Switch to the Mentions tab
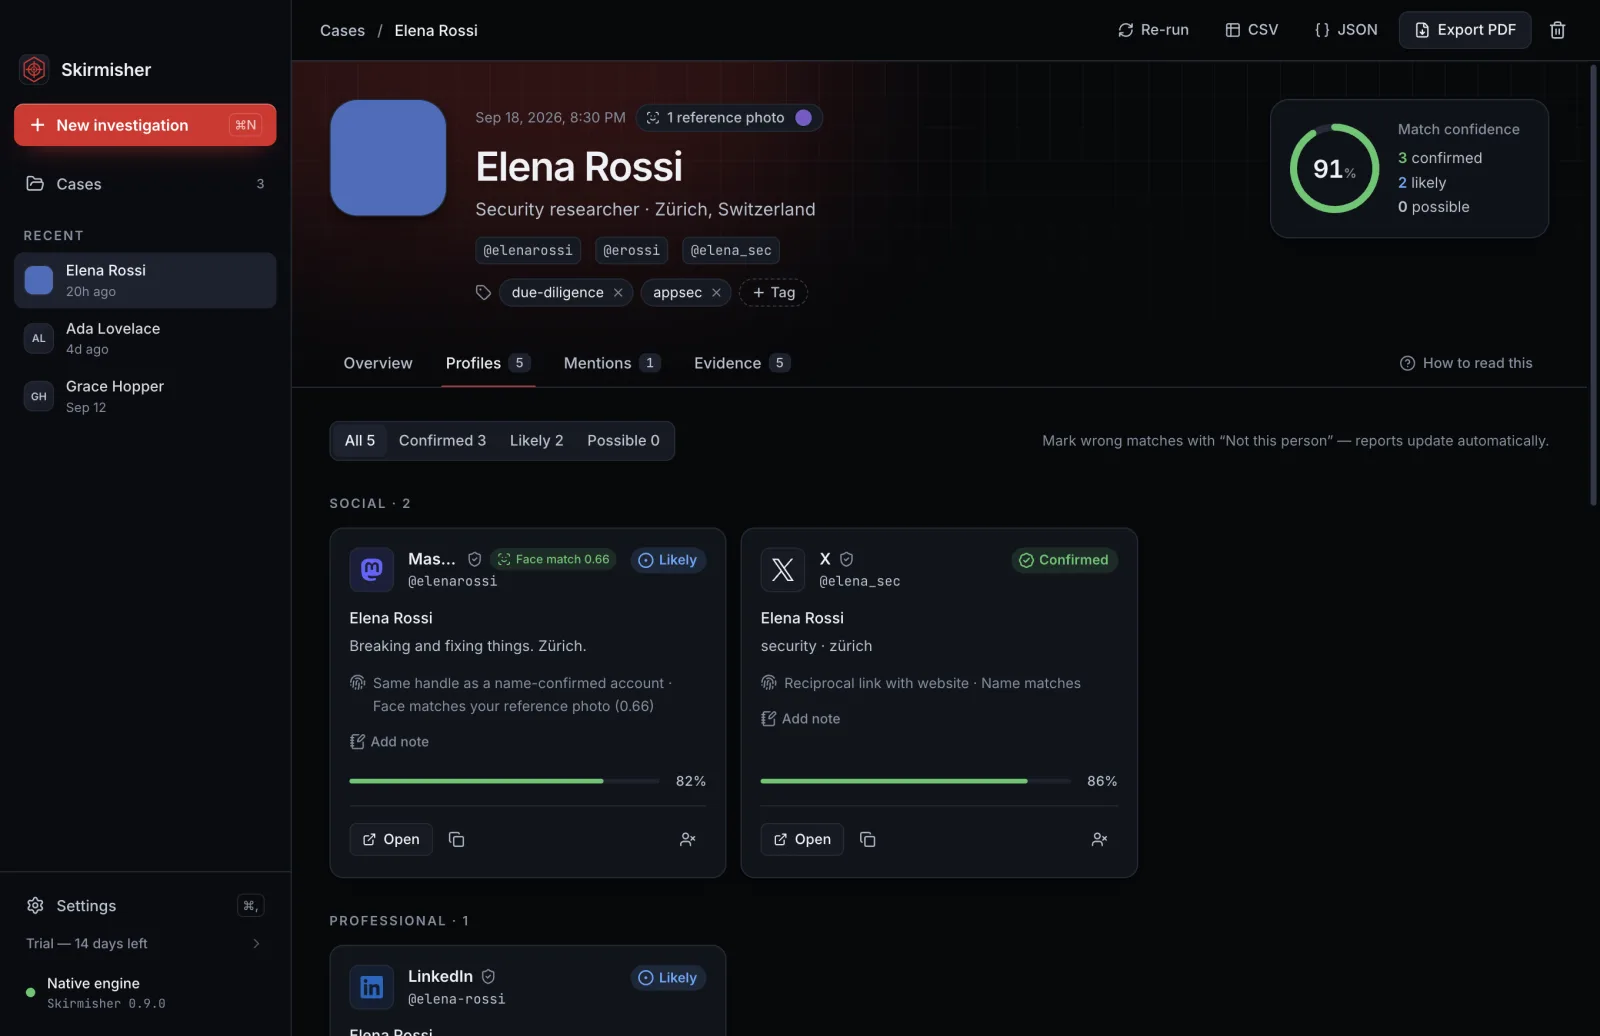Image resolution: width=1600 pixels, height=1036 pixels. pyautogui.click(x=611, y=363)
